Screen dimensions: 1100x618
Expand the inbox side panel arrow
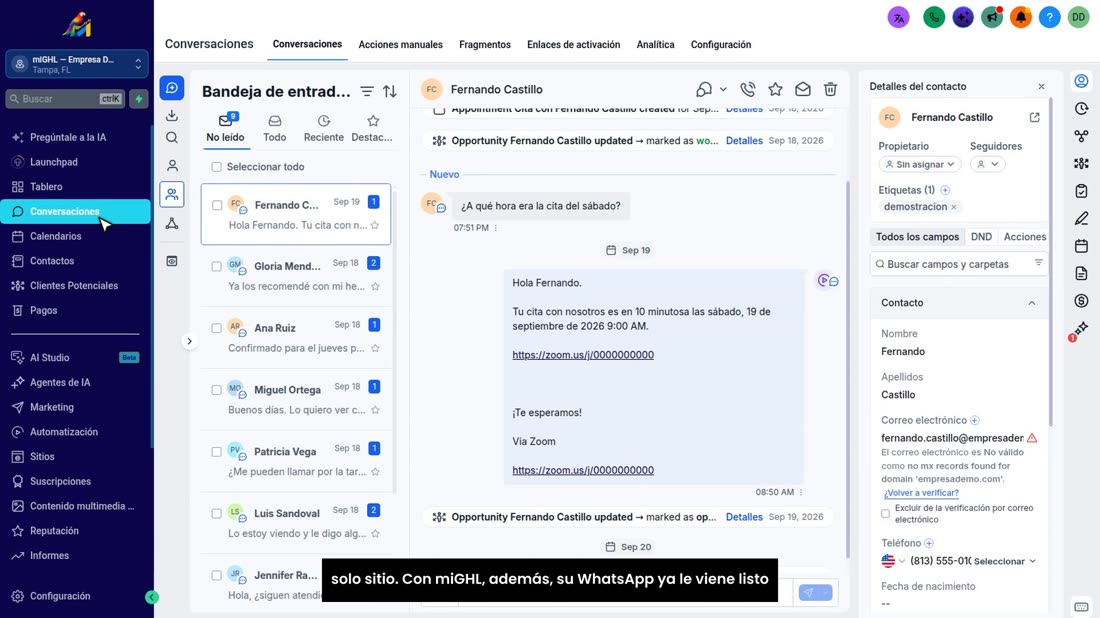click(x=189, y=342)
